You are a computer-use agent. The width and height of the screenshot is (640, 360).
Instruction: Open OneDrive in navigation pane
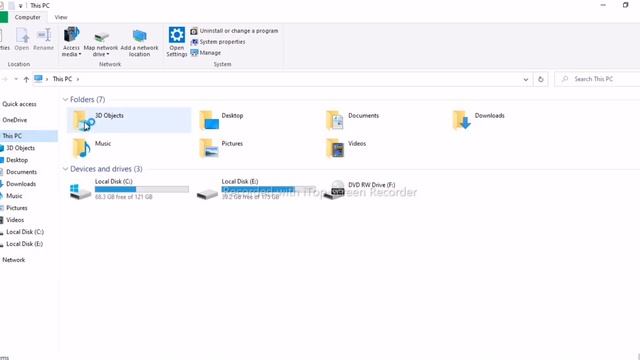(15, 120)
